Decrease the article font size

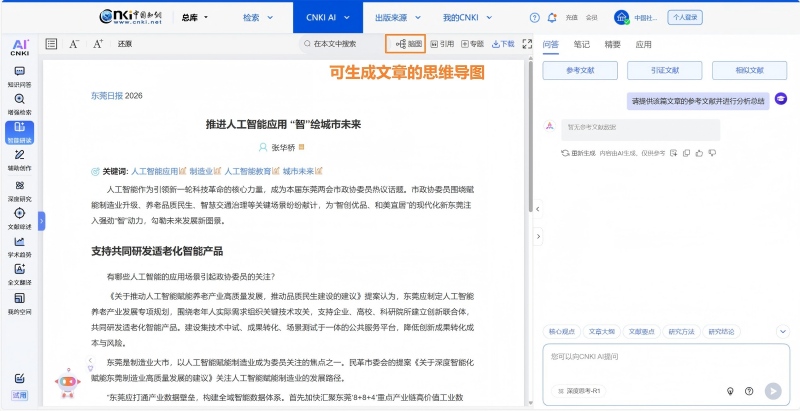74,44
